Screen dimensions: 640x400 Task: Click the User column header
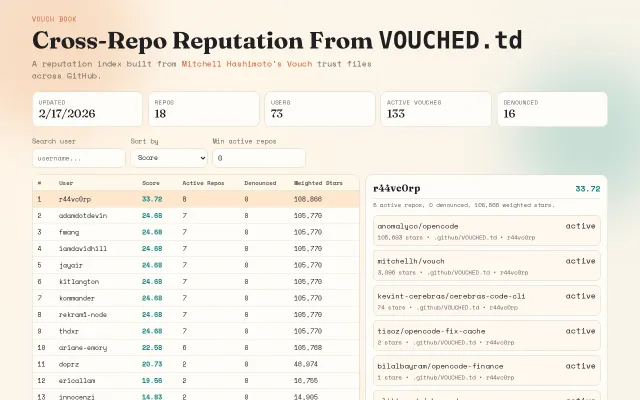(66, 183)
